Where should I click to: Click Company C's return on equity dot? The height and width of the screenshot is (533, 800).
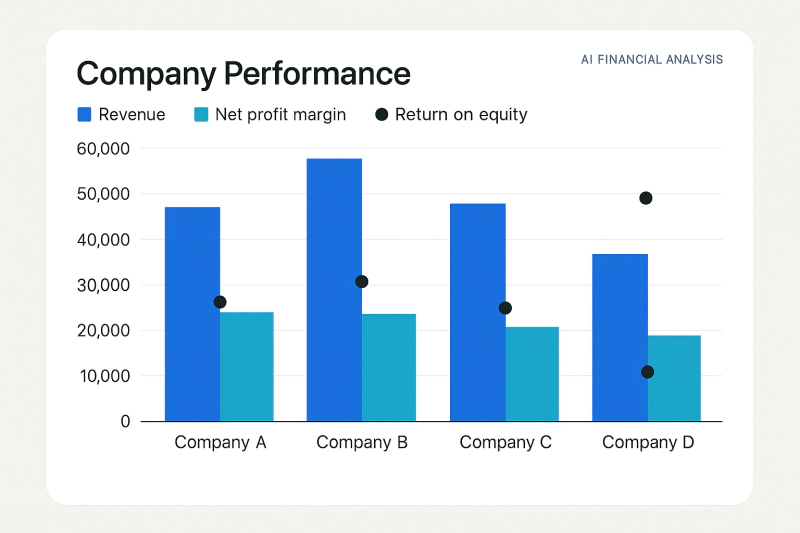[505, 308]
